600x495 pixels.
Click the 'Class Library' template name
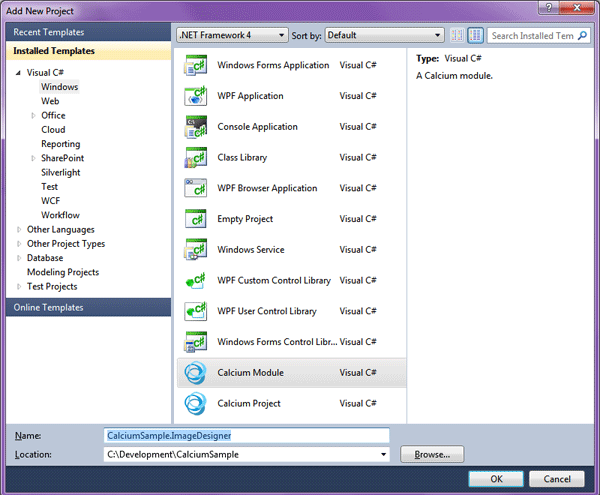click(242, 158)
